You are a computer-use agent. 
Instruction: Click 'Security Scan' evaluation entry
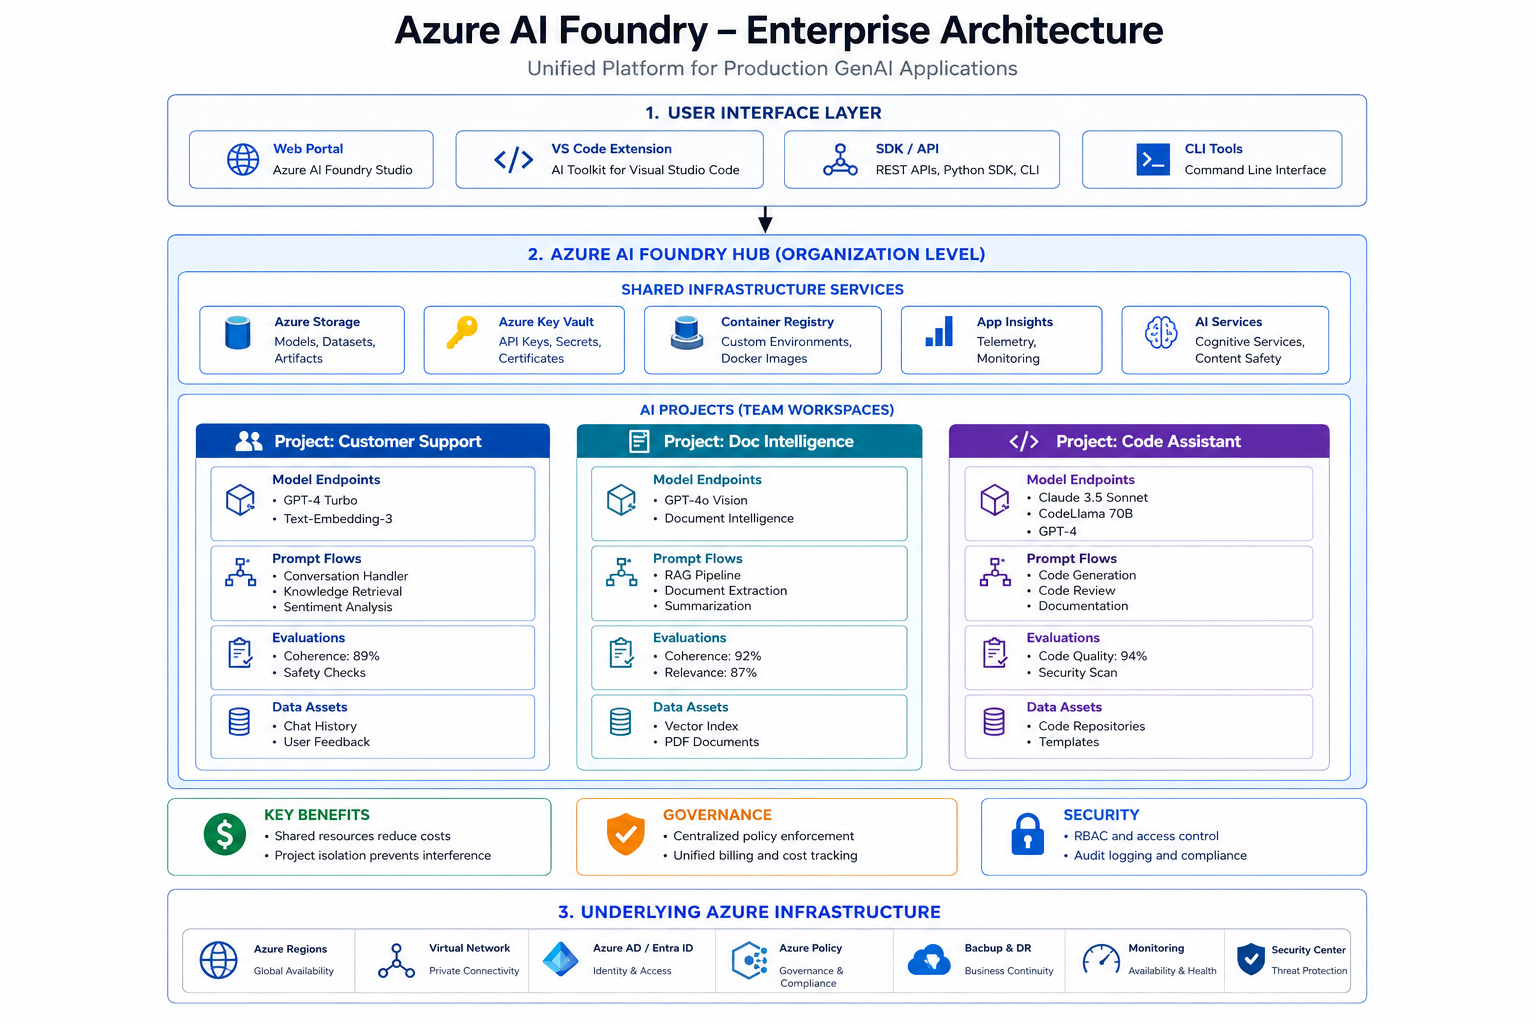1078,673
